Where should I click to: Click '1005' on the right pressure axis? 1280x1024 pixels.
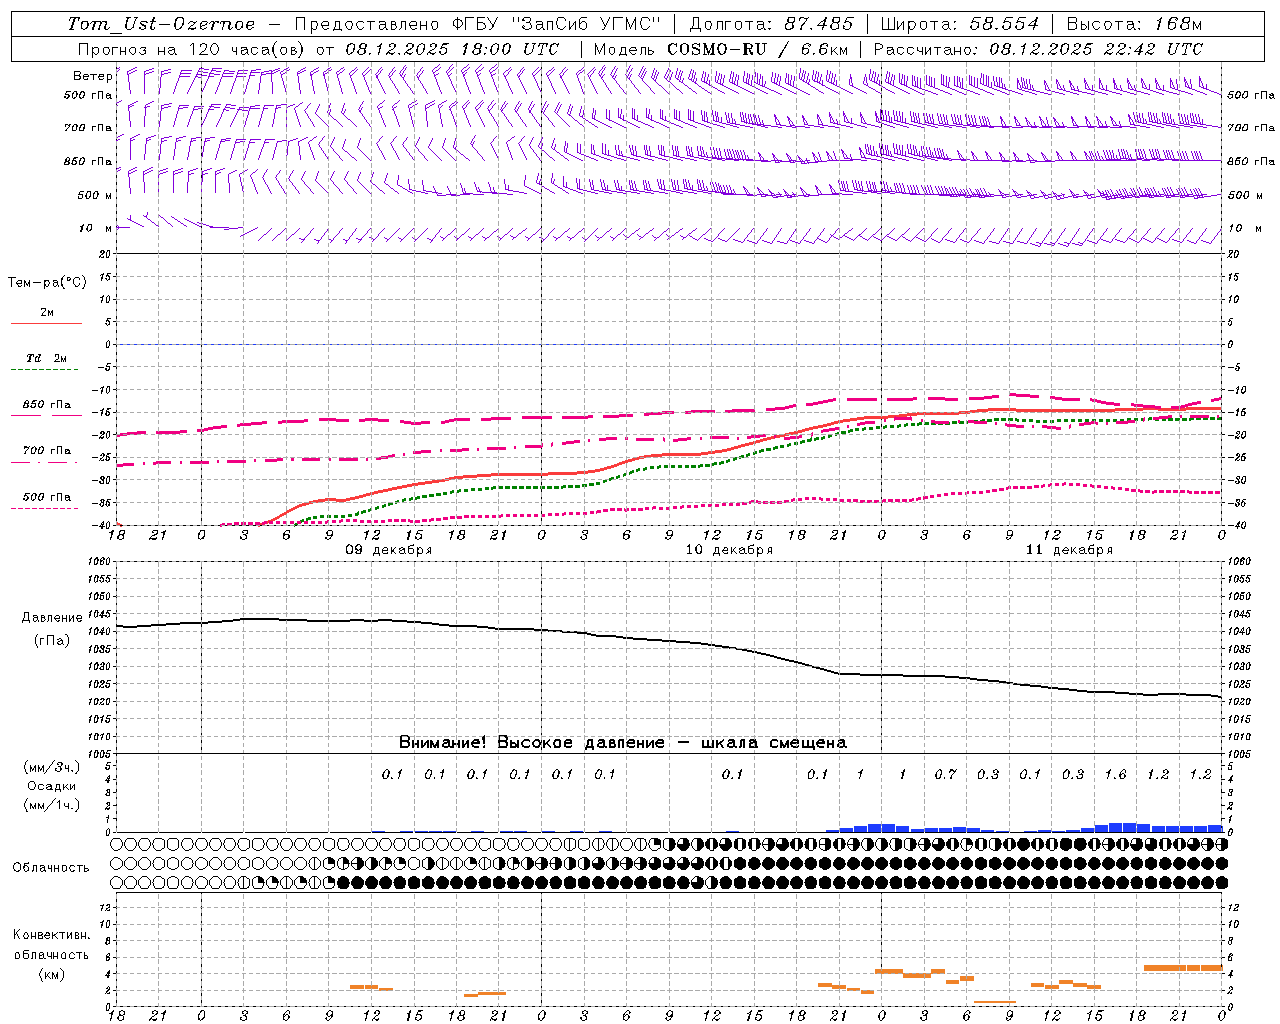[1239, 753]
